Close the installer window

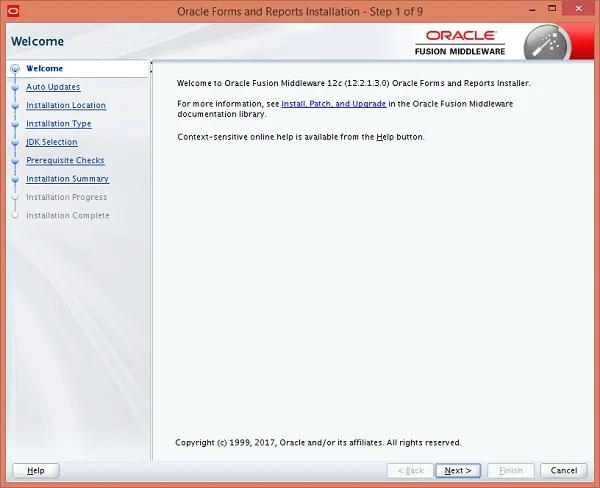pyautogui.click(x=579, y=8)
